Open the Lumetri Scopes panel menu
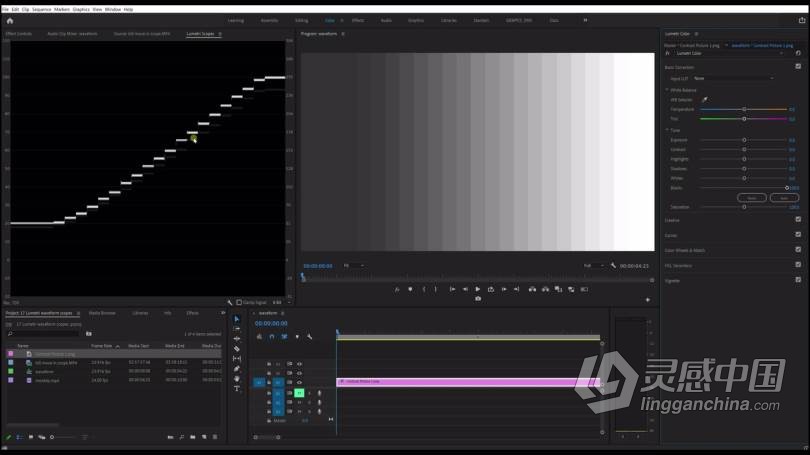Viewport: 810px width, 455px height. (x=220, y=34)
